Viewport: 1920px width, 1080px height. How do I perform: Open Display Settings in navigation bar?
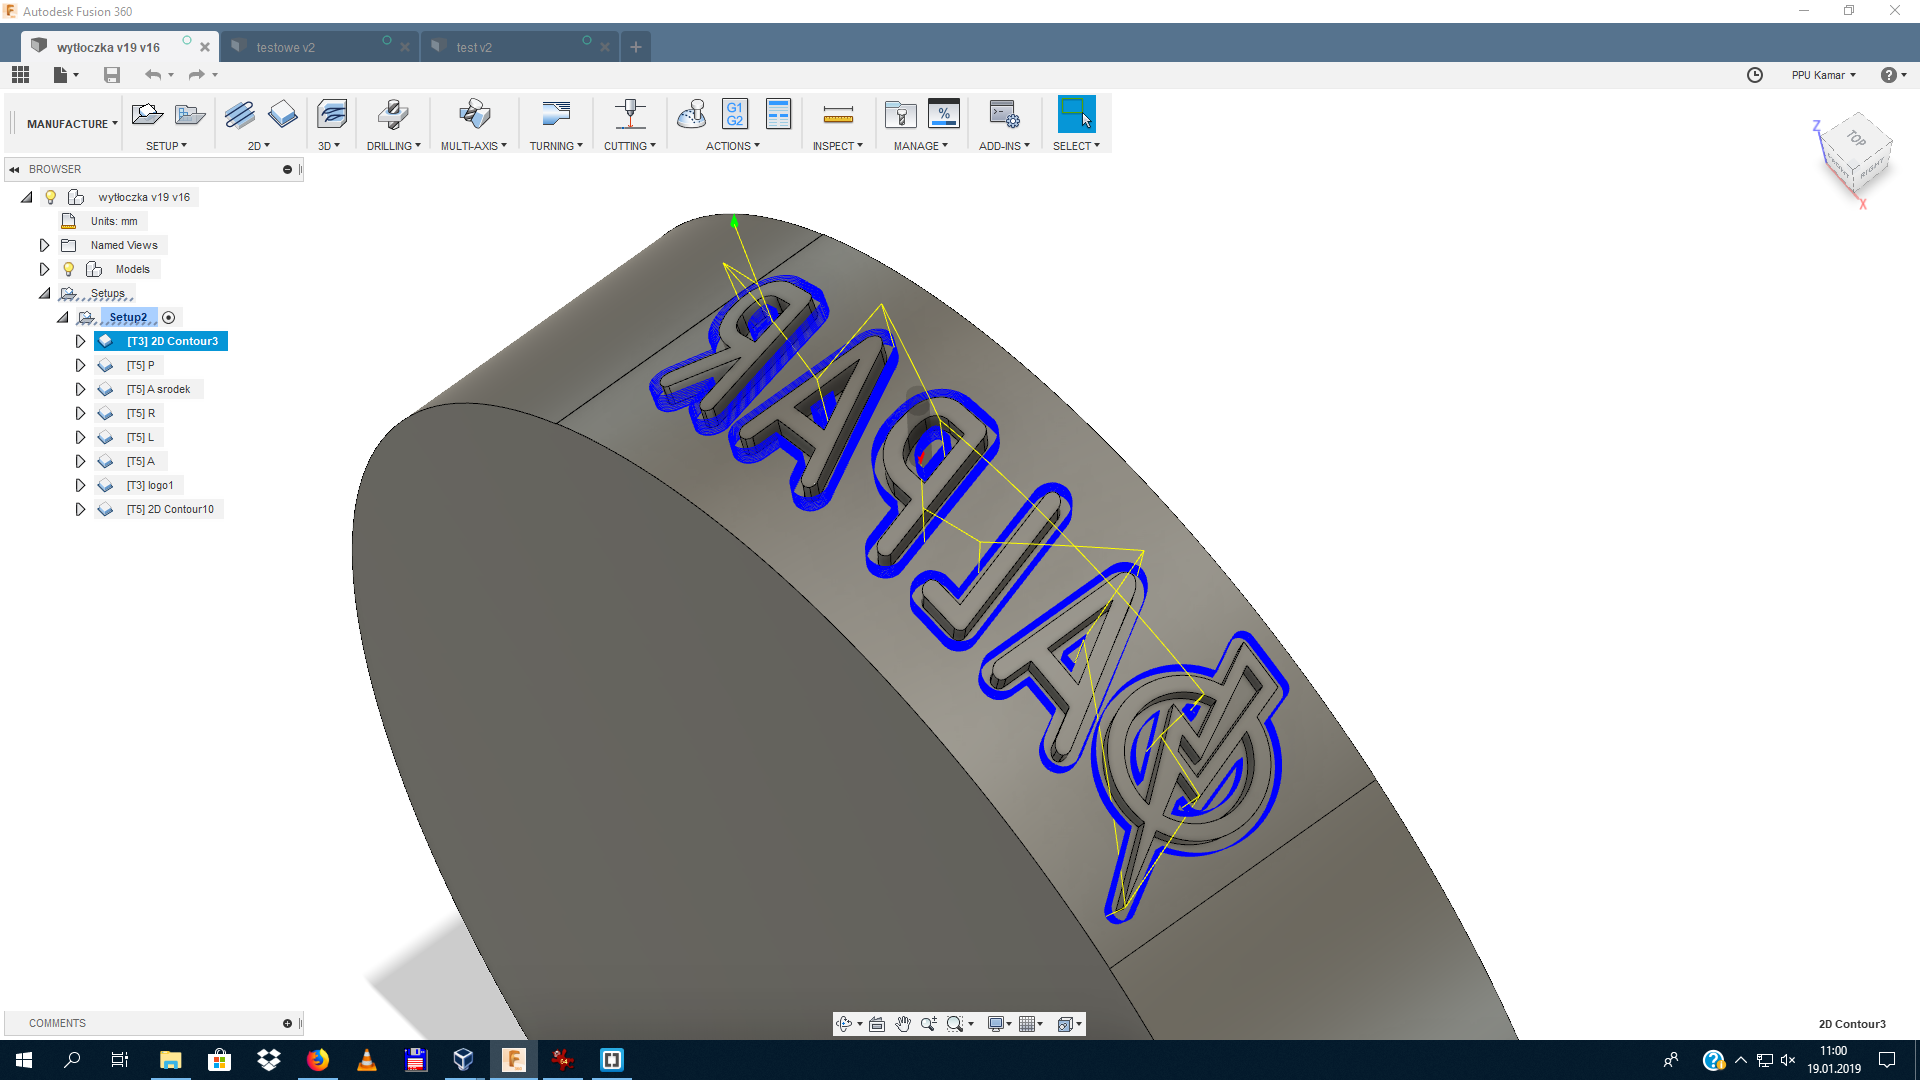[1000, 1024]
